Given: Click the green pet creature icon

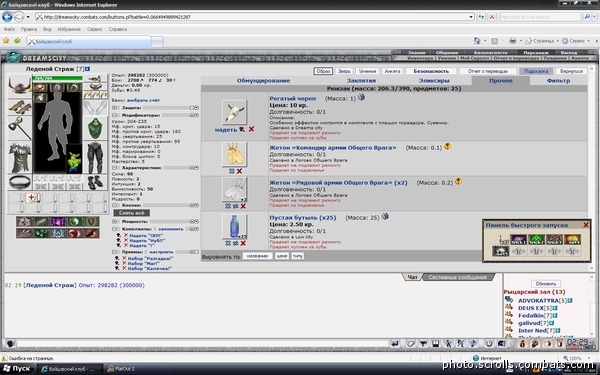Looking at the screenshot, I should point(75,160).
